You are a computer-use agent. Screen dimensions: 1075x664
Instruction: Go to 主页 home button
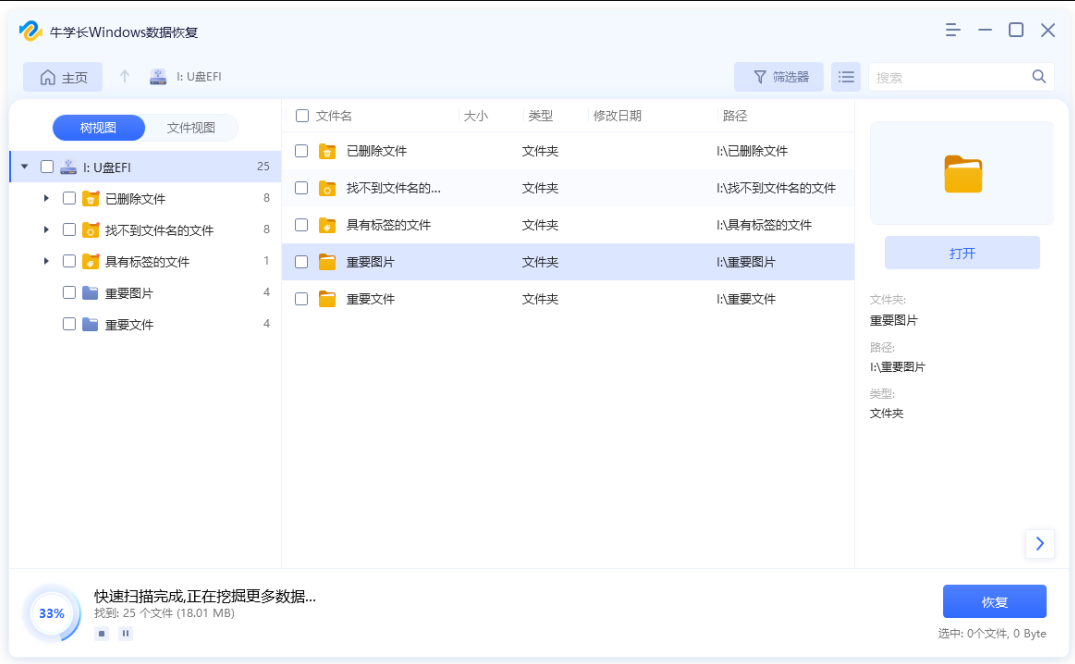click(63, 77)
